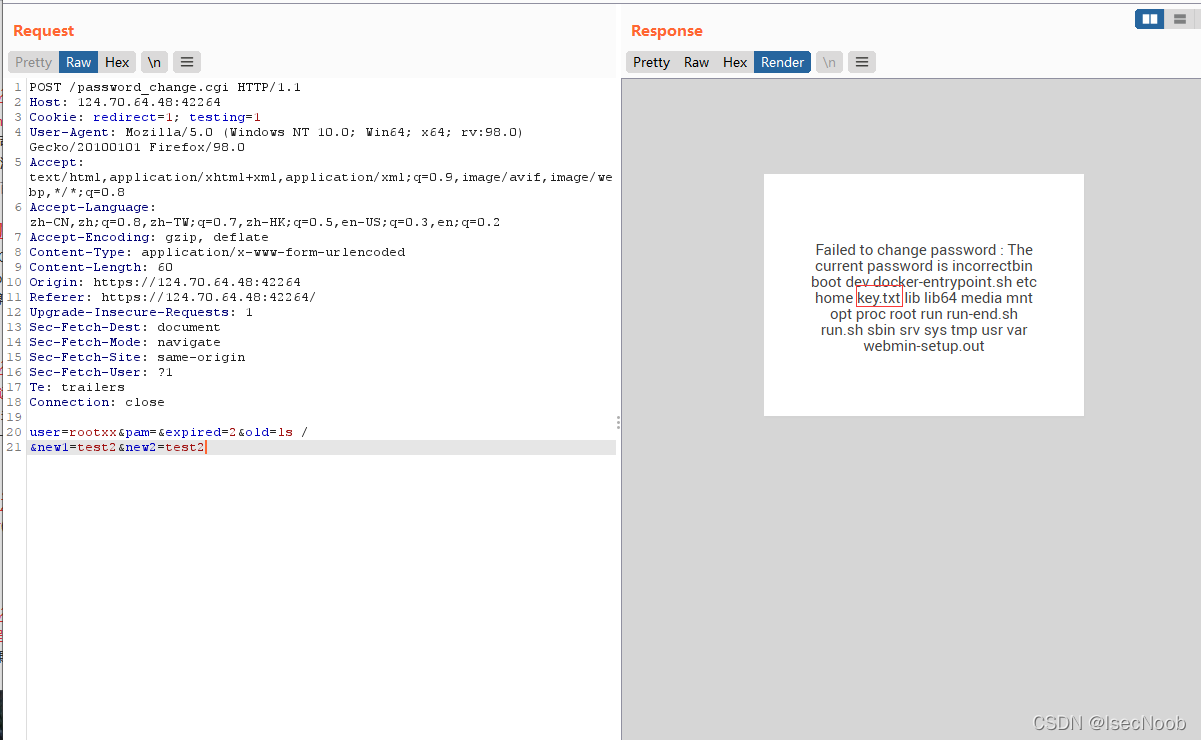The height and width of the screenshot is (740, 1201).
Task: Click Upgrade-Insecure-Requests: 1 line
Action: pyautogui.click(x=141, y=312)
